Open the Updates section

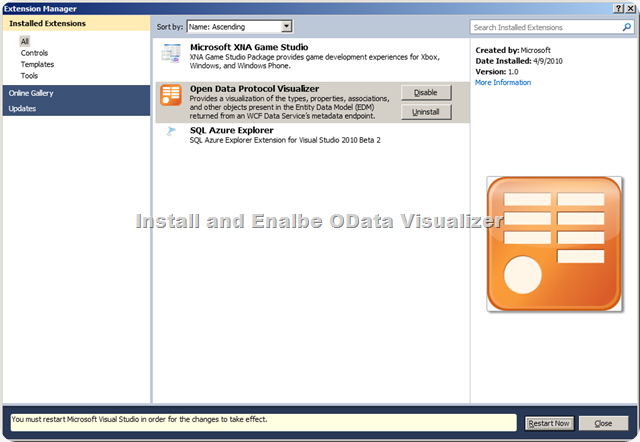click(76, 109)
